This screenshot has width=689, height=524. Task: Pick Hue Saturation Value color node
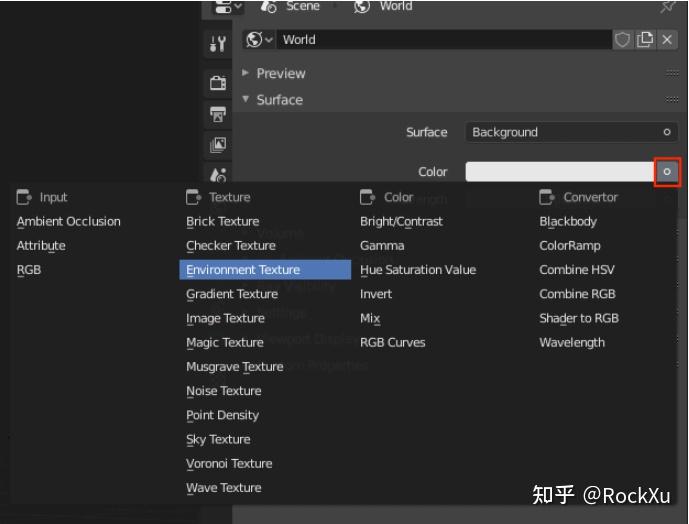coord(418,270)
